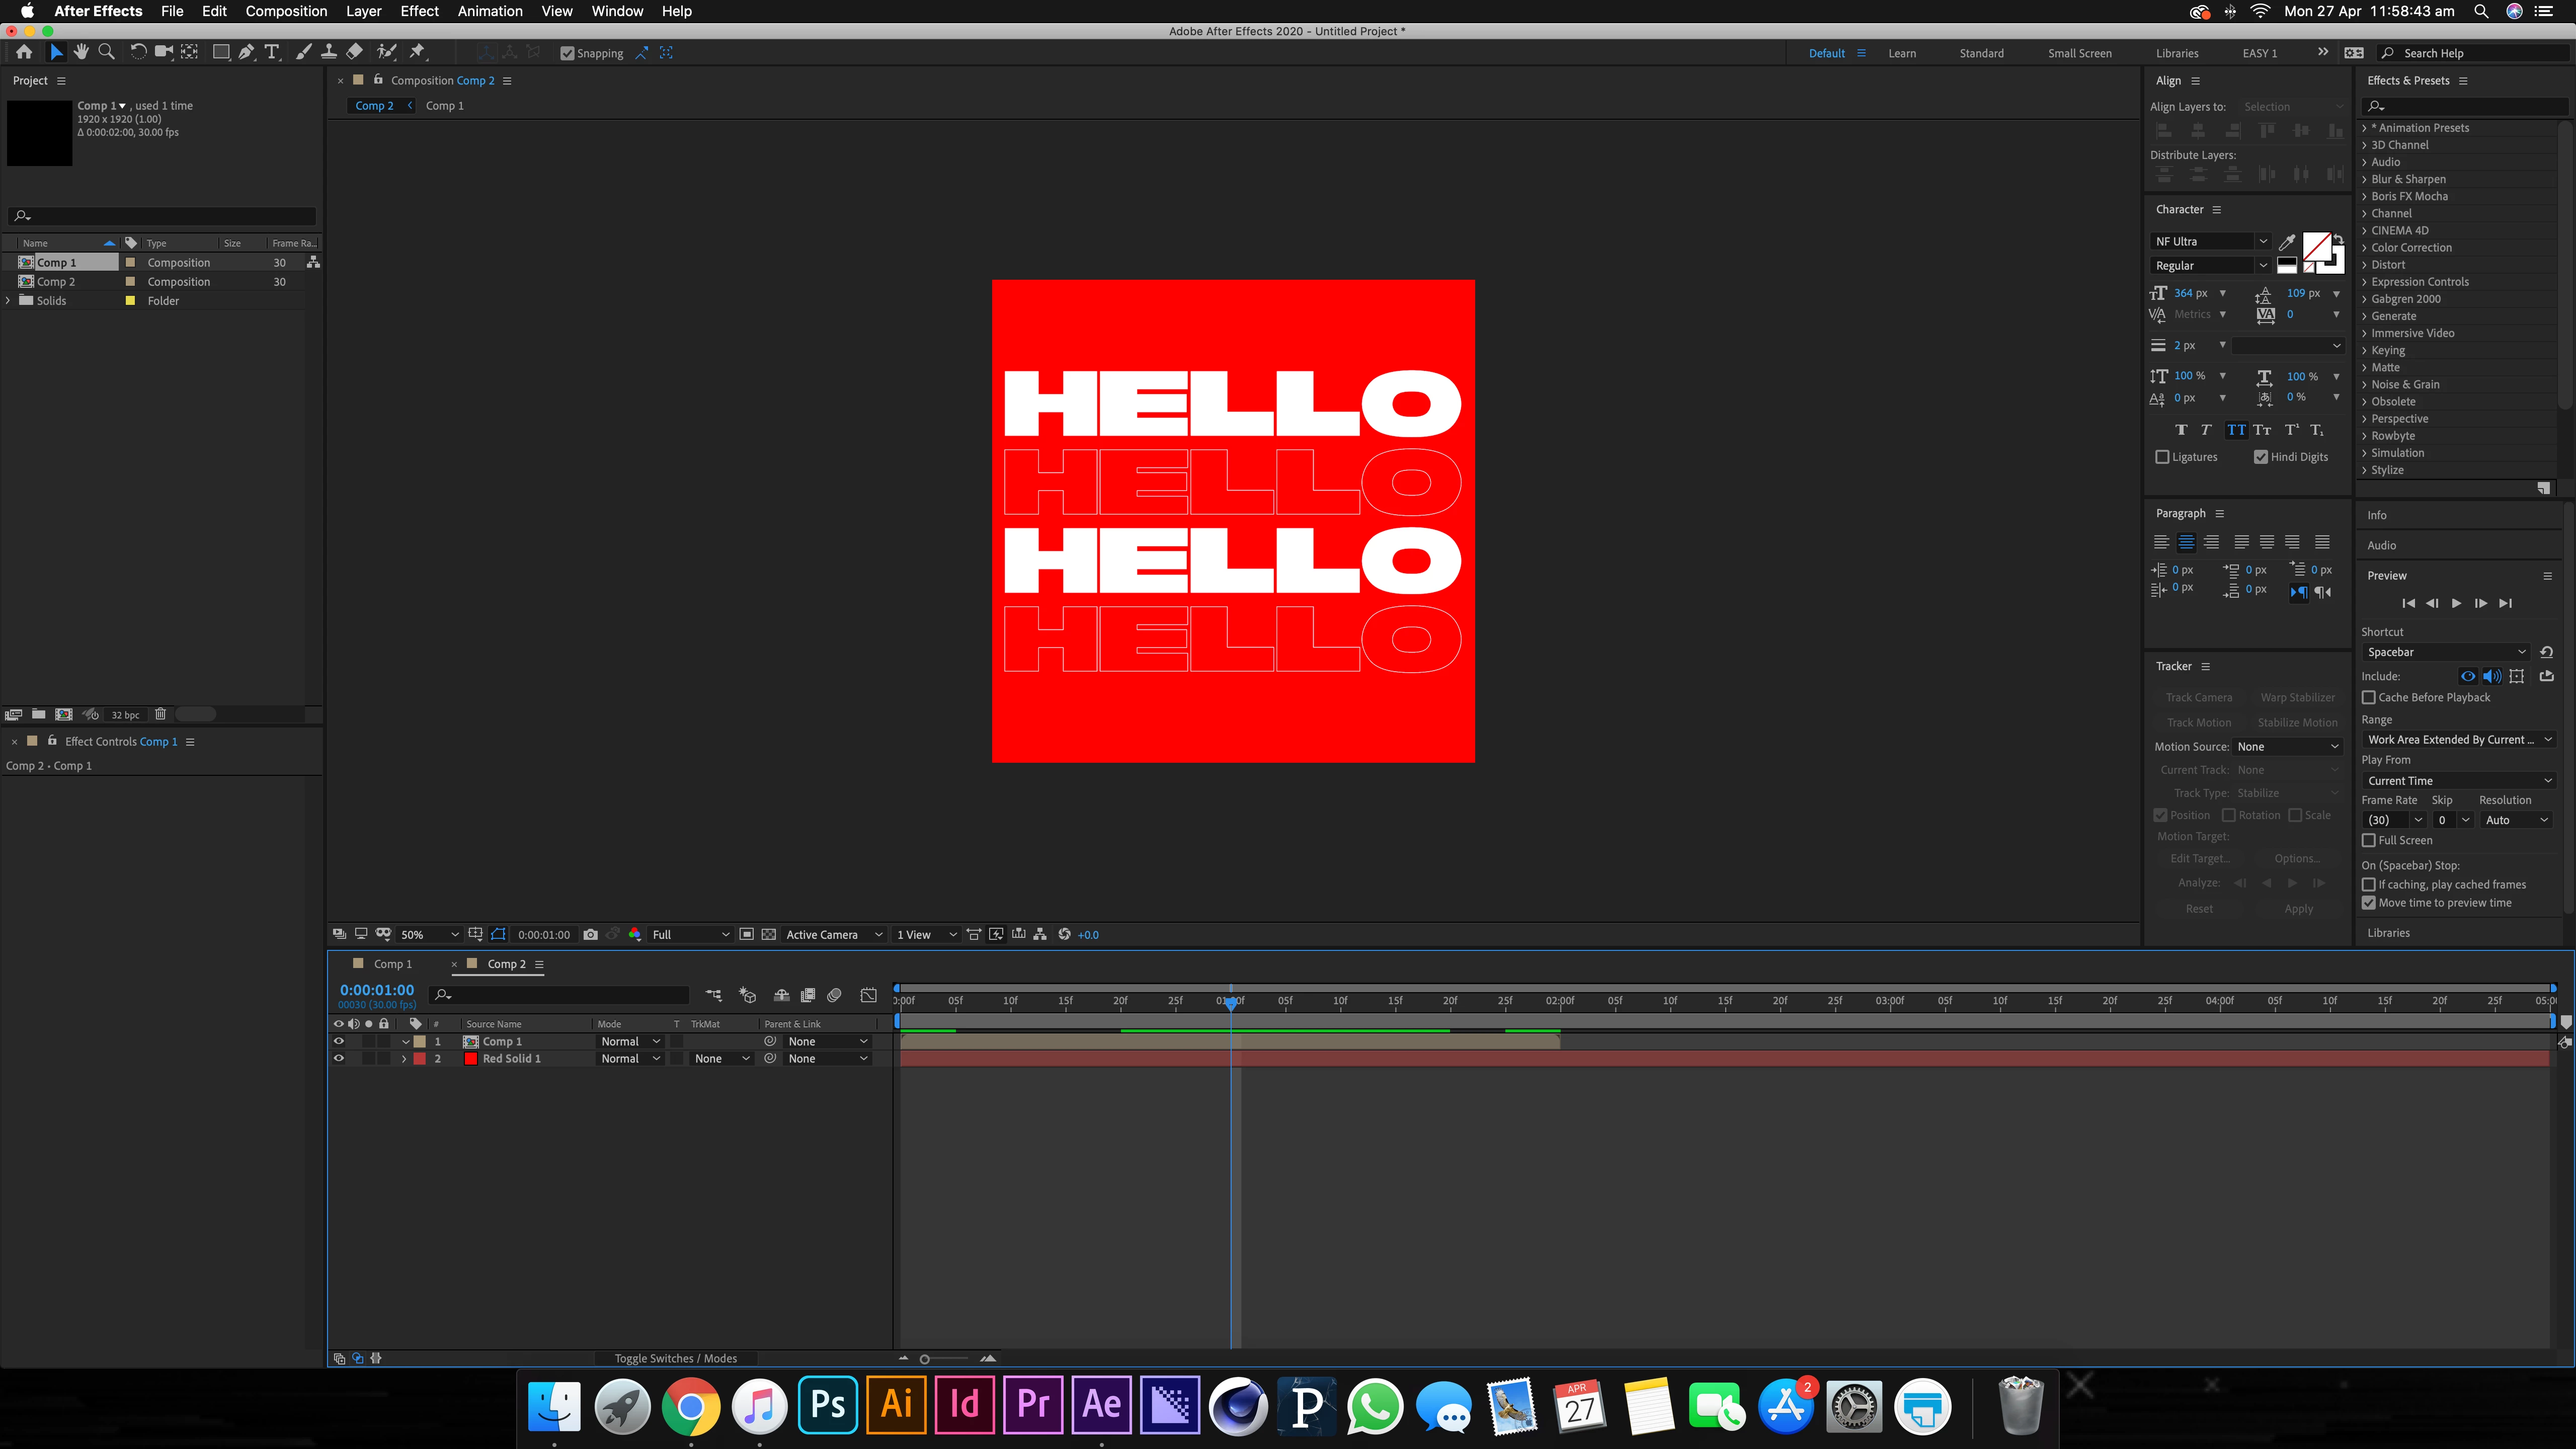The image size is (2576, 1449).
Task: Expand the Blur & Sharpen effects category
Action: click(2364, 179)
